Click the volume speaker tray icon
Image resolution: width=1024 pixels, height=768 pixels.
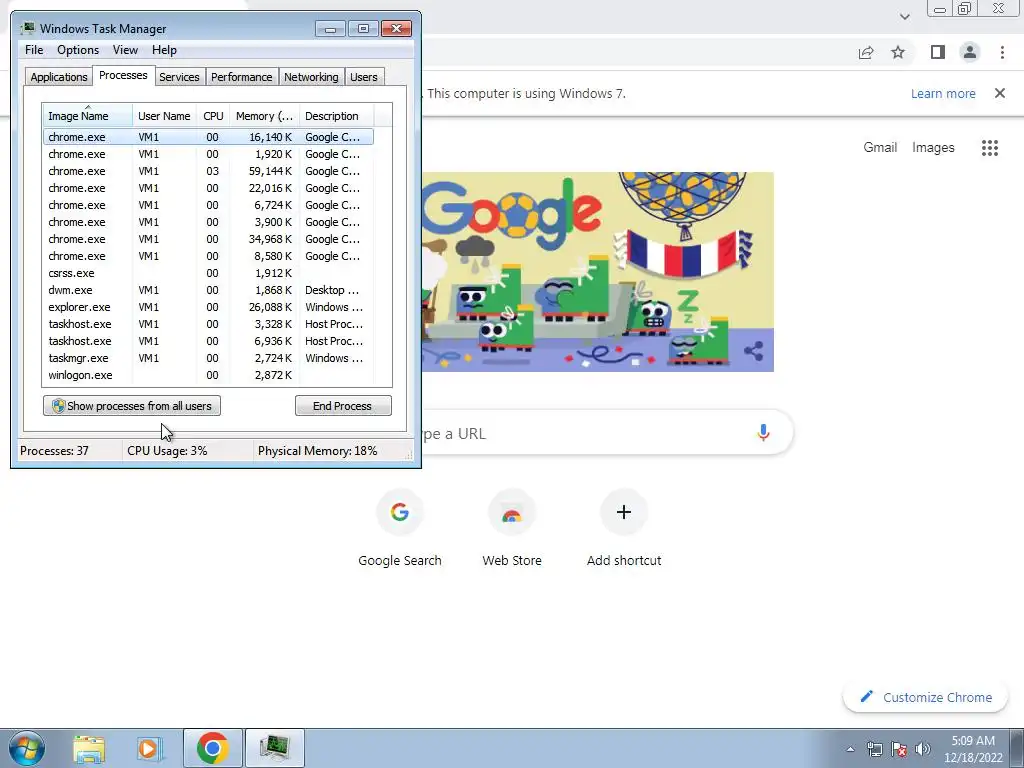[x=923, y=749]
